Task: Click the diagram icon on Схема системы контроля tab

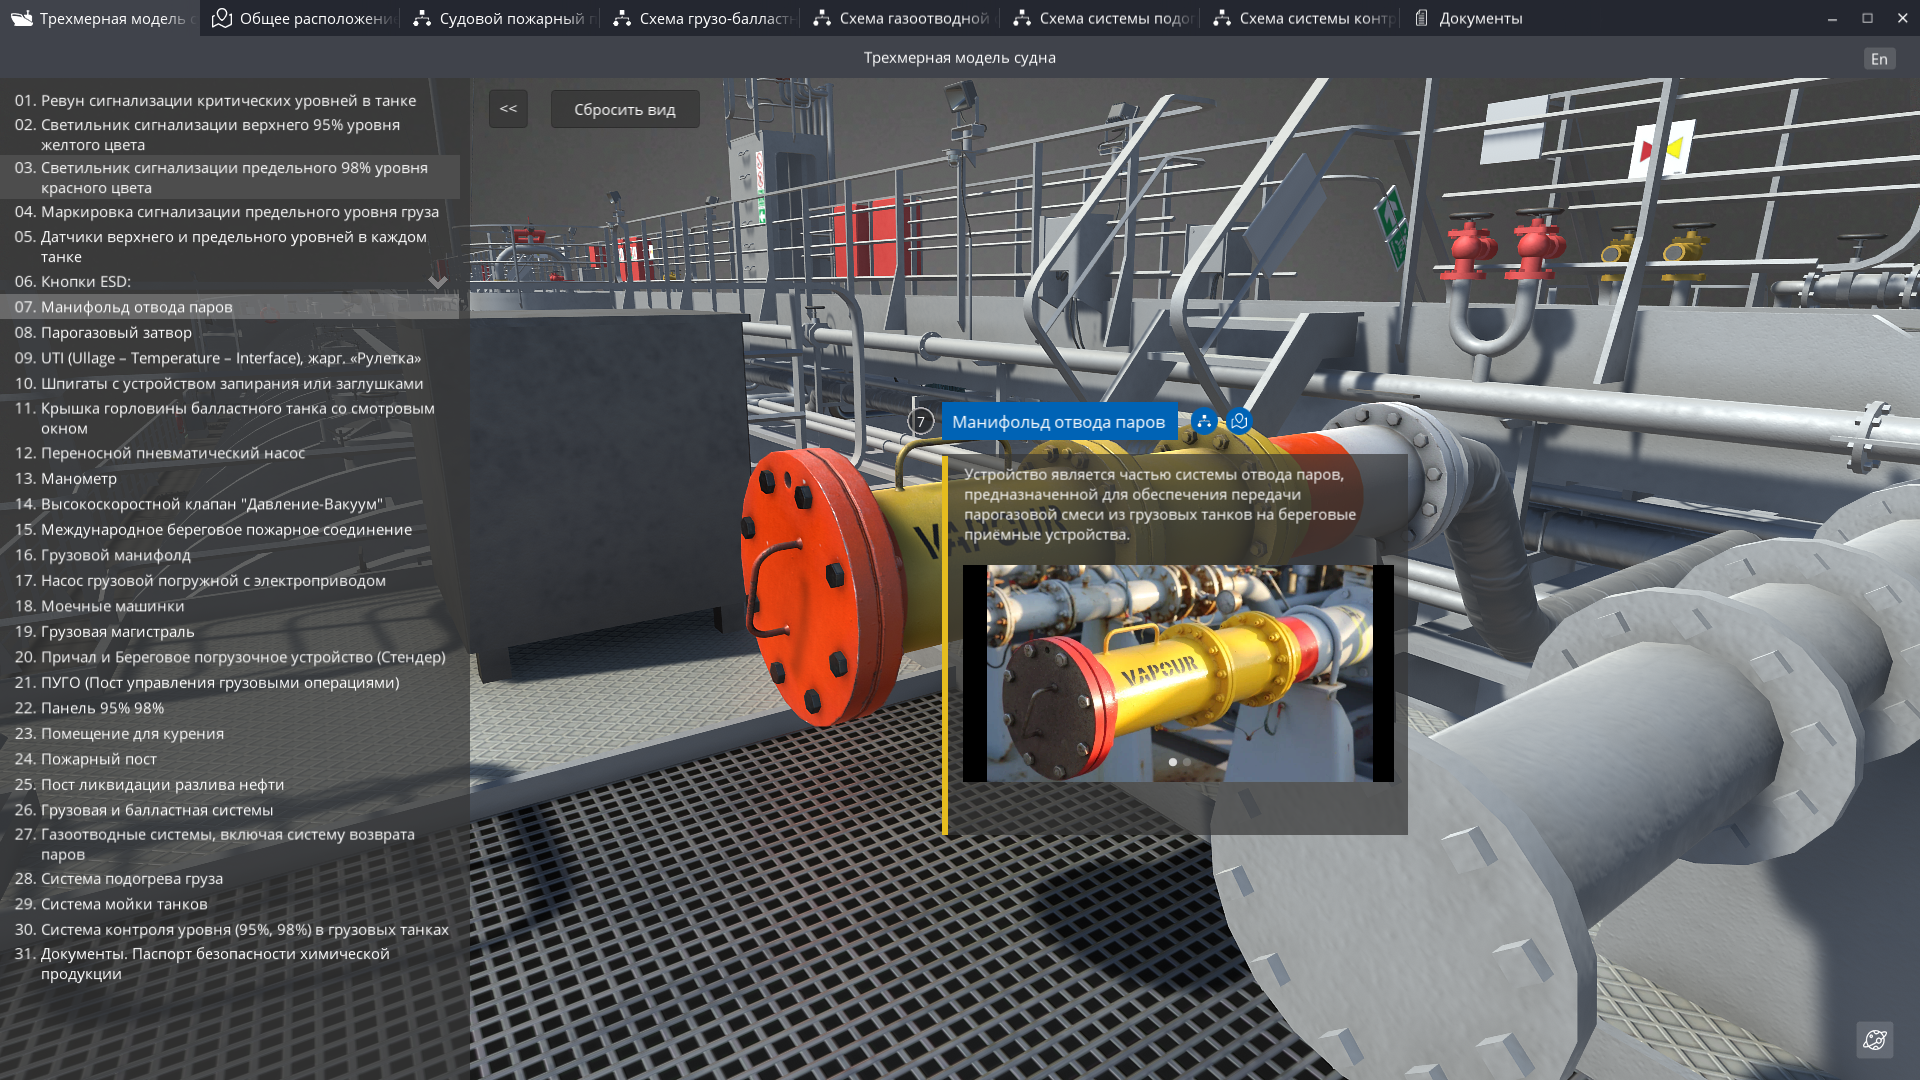Action: pos(1222,18)
